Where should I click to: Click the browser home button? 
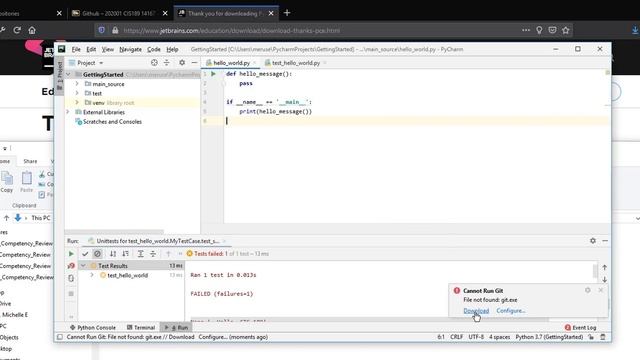tap(32, 30)
